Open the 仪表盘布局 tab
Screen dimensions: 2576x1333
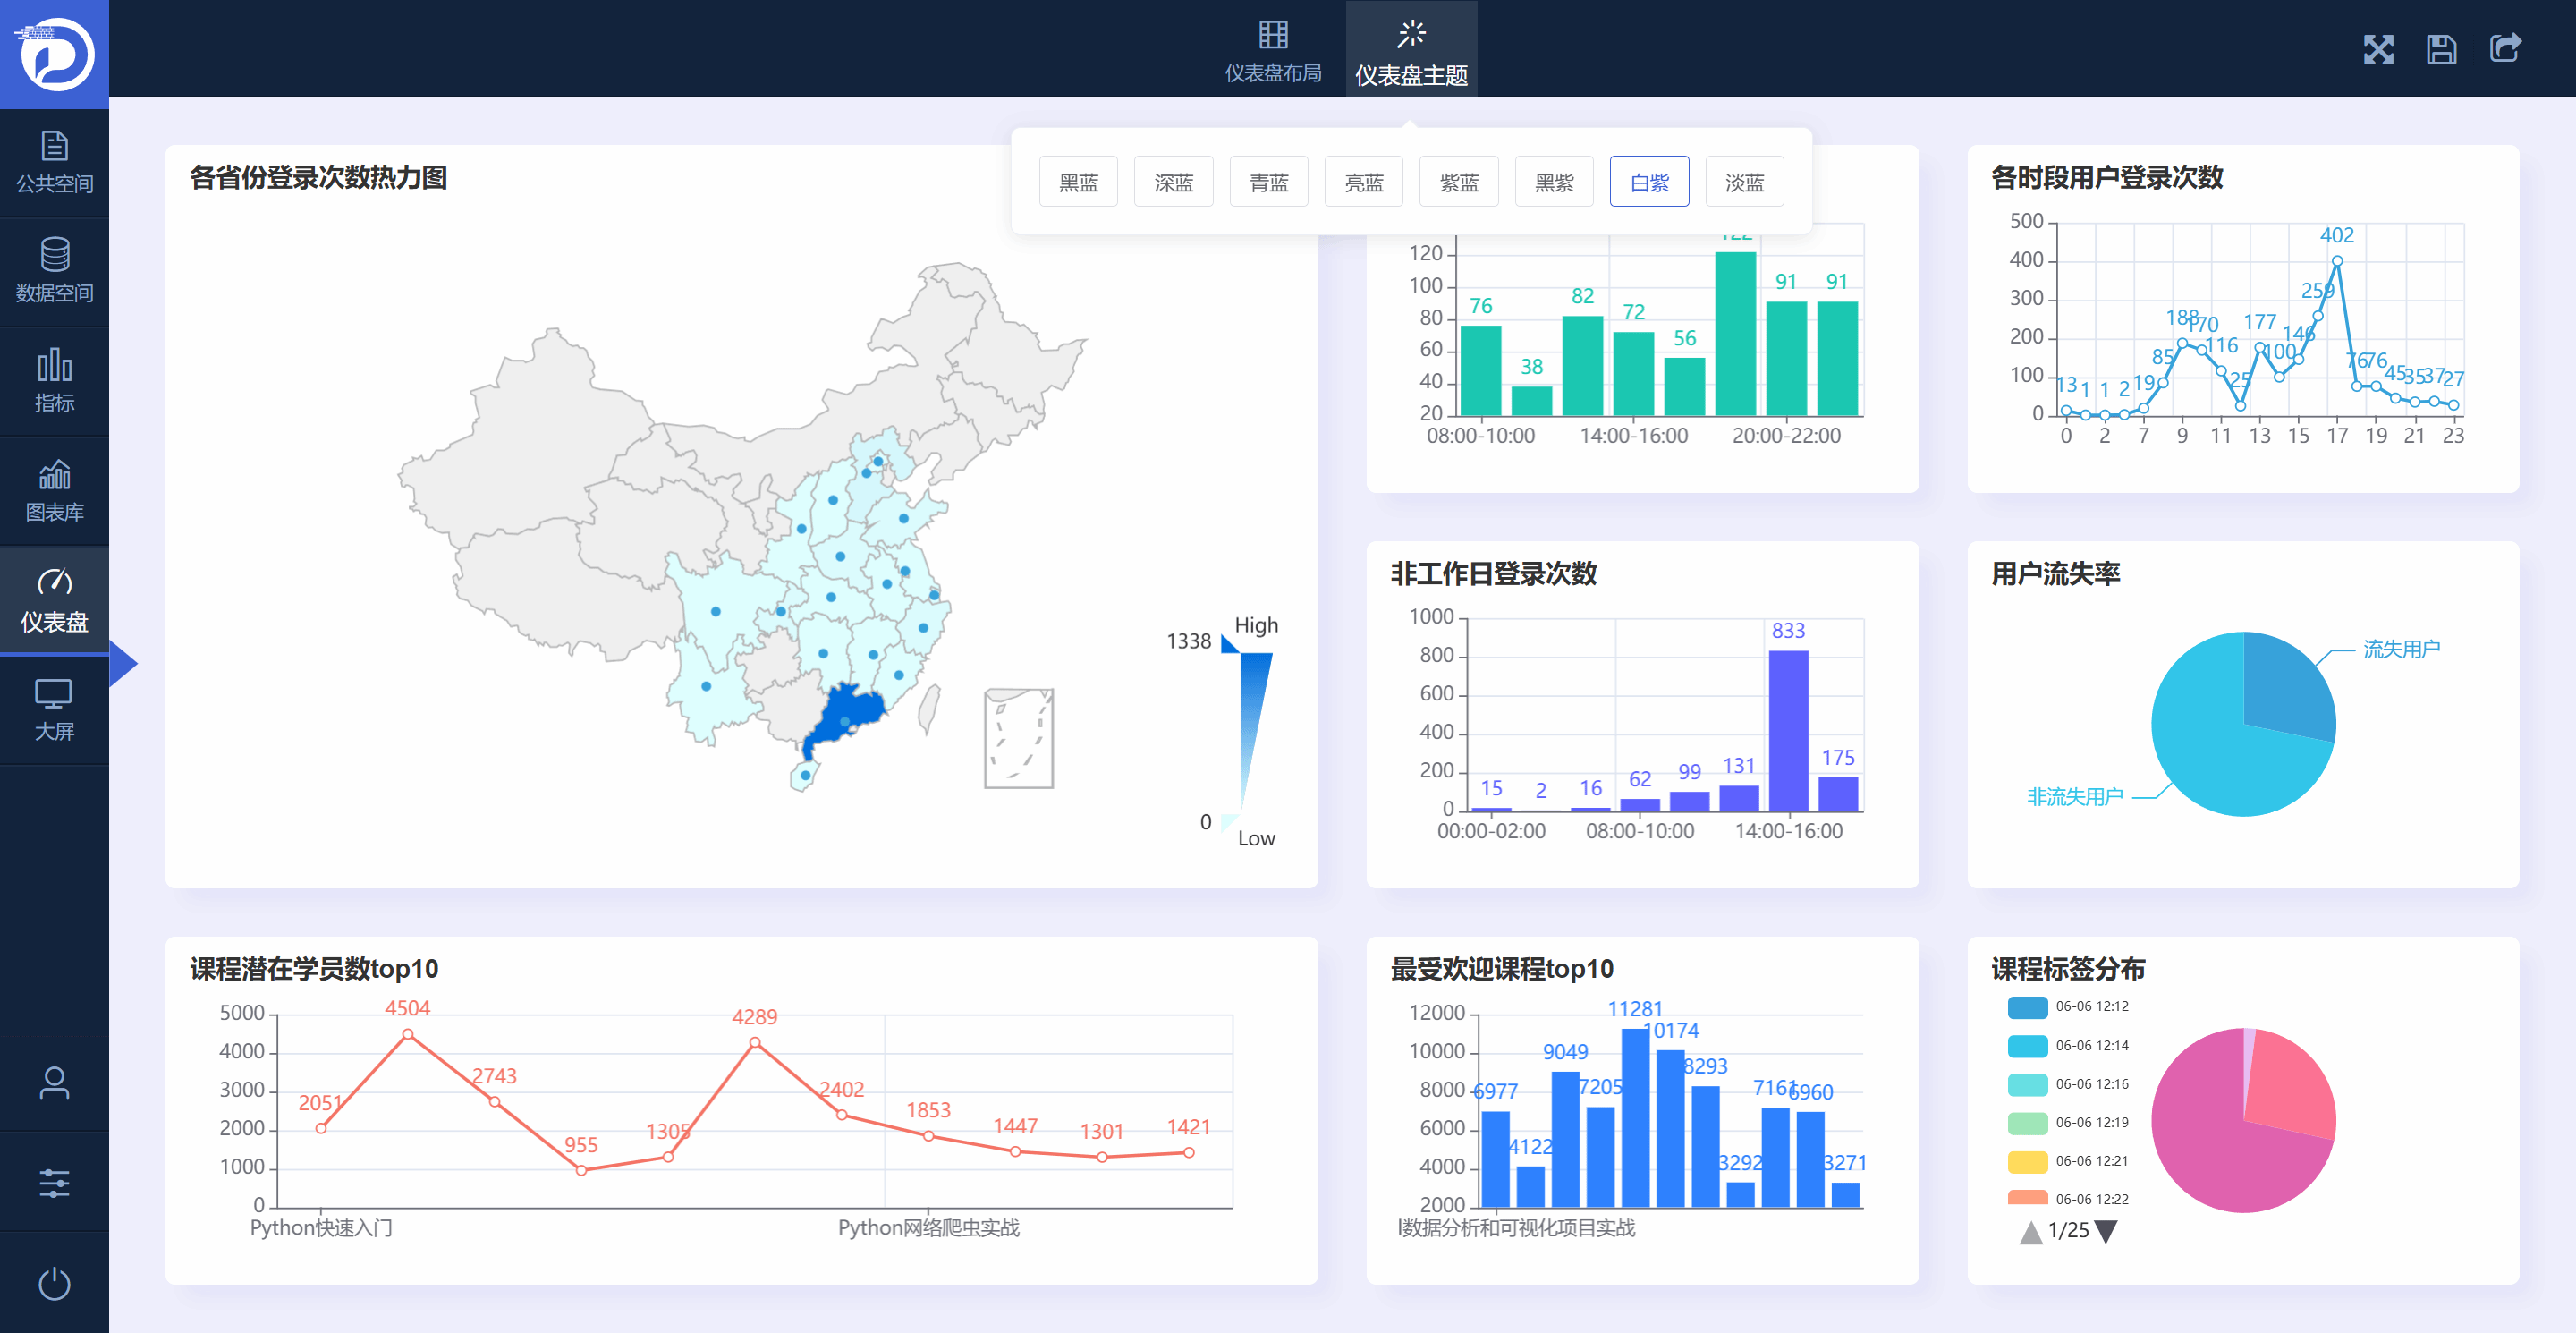pos(1272,50)
